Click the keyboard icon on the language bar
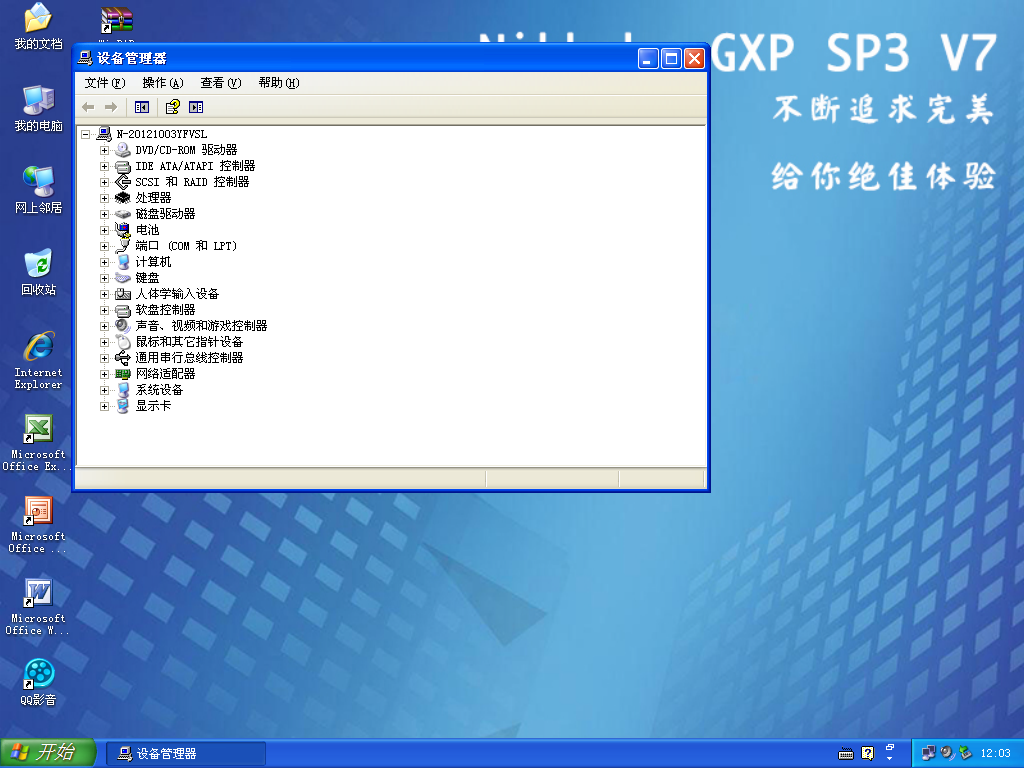Viewport: 1024px width, 768px height. [846, 754]
